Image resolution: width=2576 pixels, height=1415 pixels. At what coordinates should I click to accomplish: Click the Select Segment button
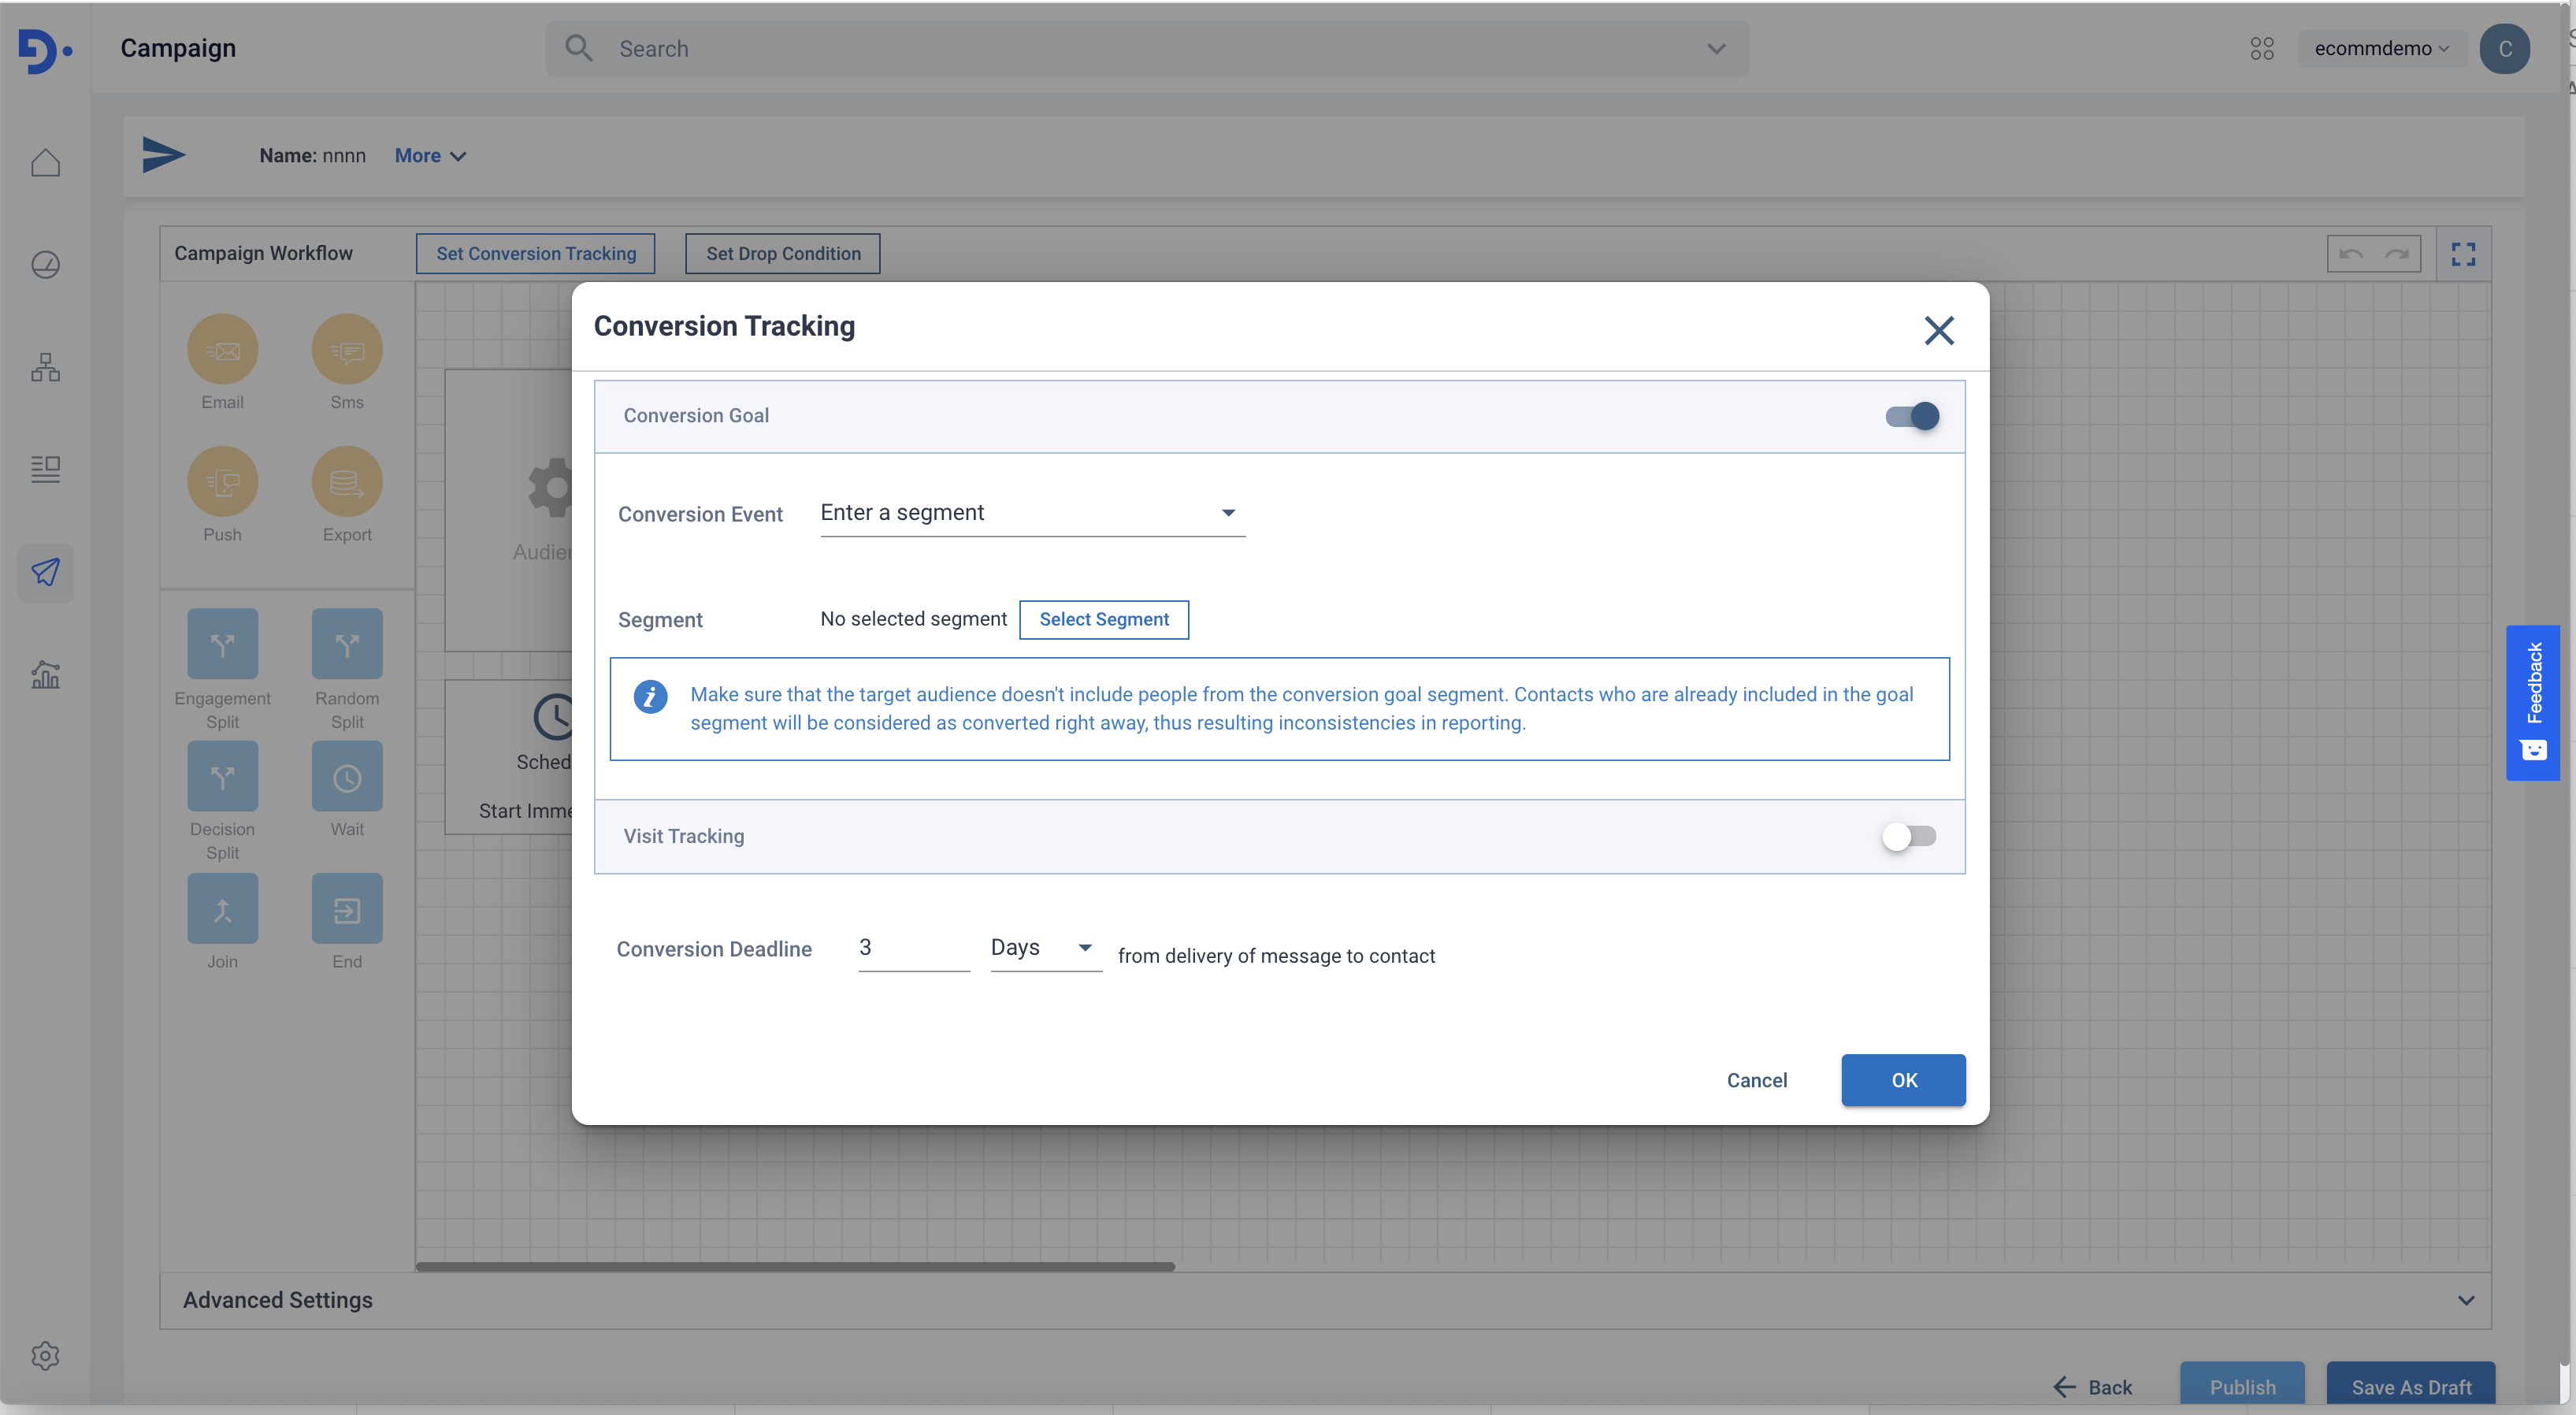coord(1103,619)
